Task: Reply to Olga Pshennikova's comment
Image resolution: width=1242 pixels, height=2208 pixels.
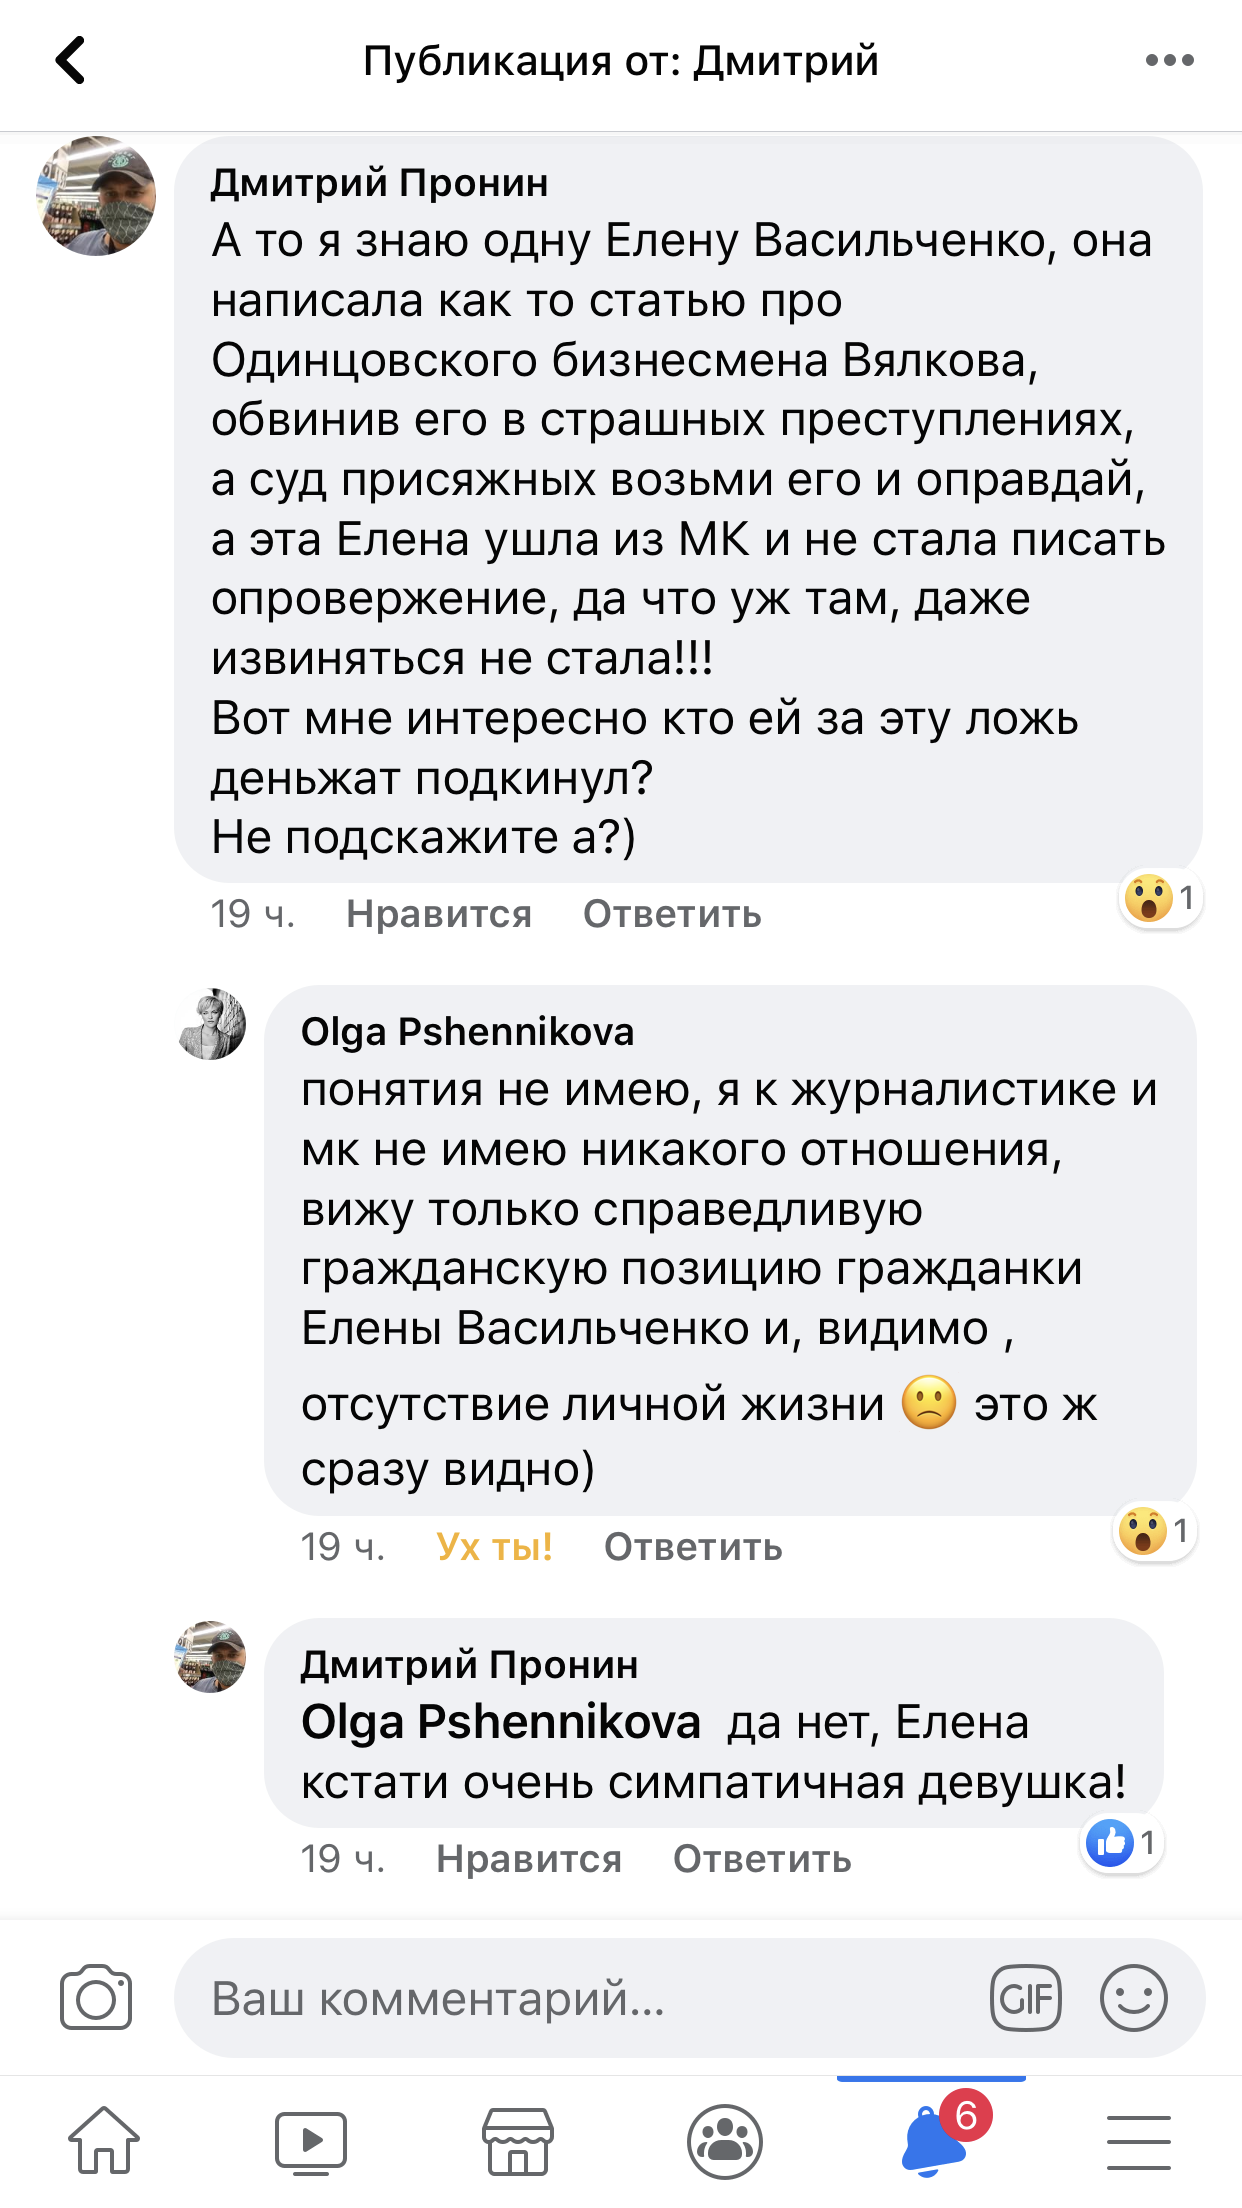Action: (x=693, y=1547)
